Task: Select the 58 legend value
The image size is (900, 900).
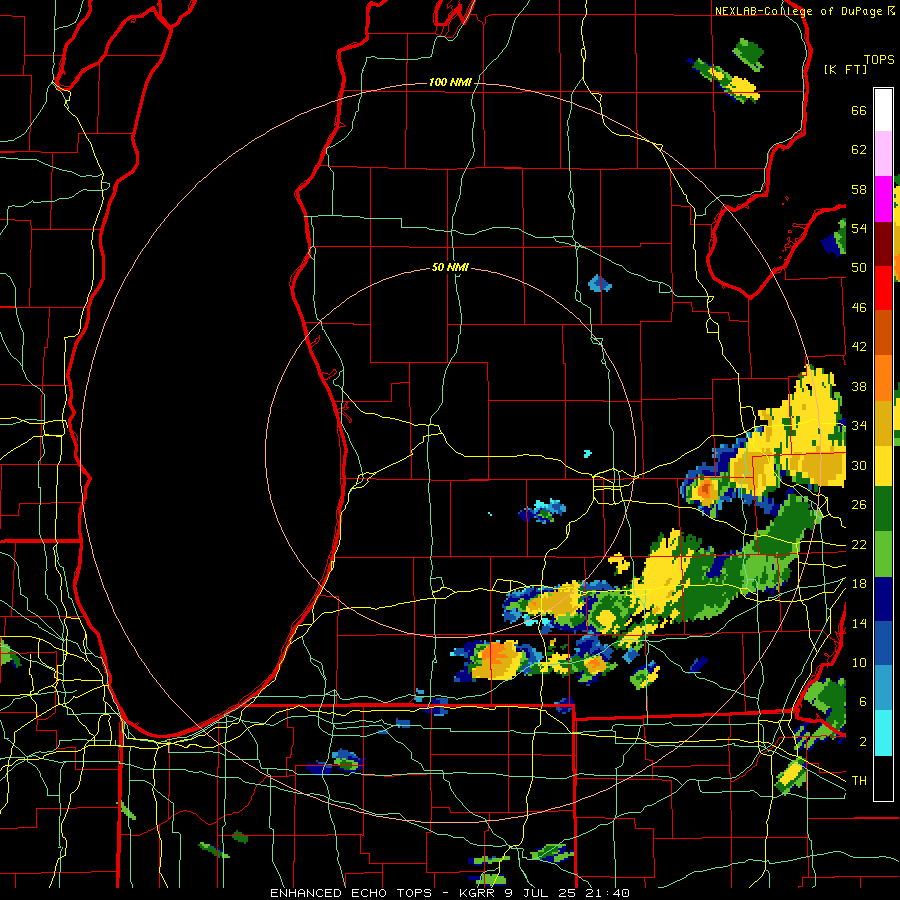Action: (859, 189)
